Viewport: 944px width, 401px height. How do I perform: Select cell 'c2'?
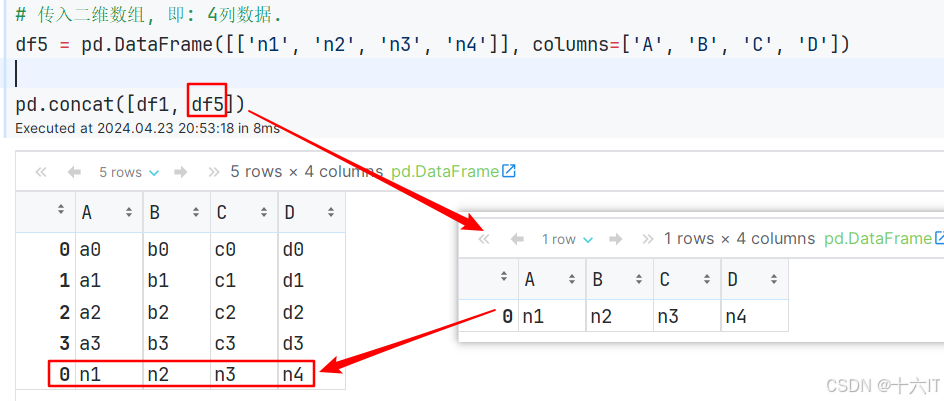click(x=244, y=312)
